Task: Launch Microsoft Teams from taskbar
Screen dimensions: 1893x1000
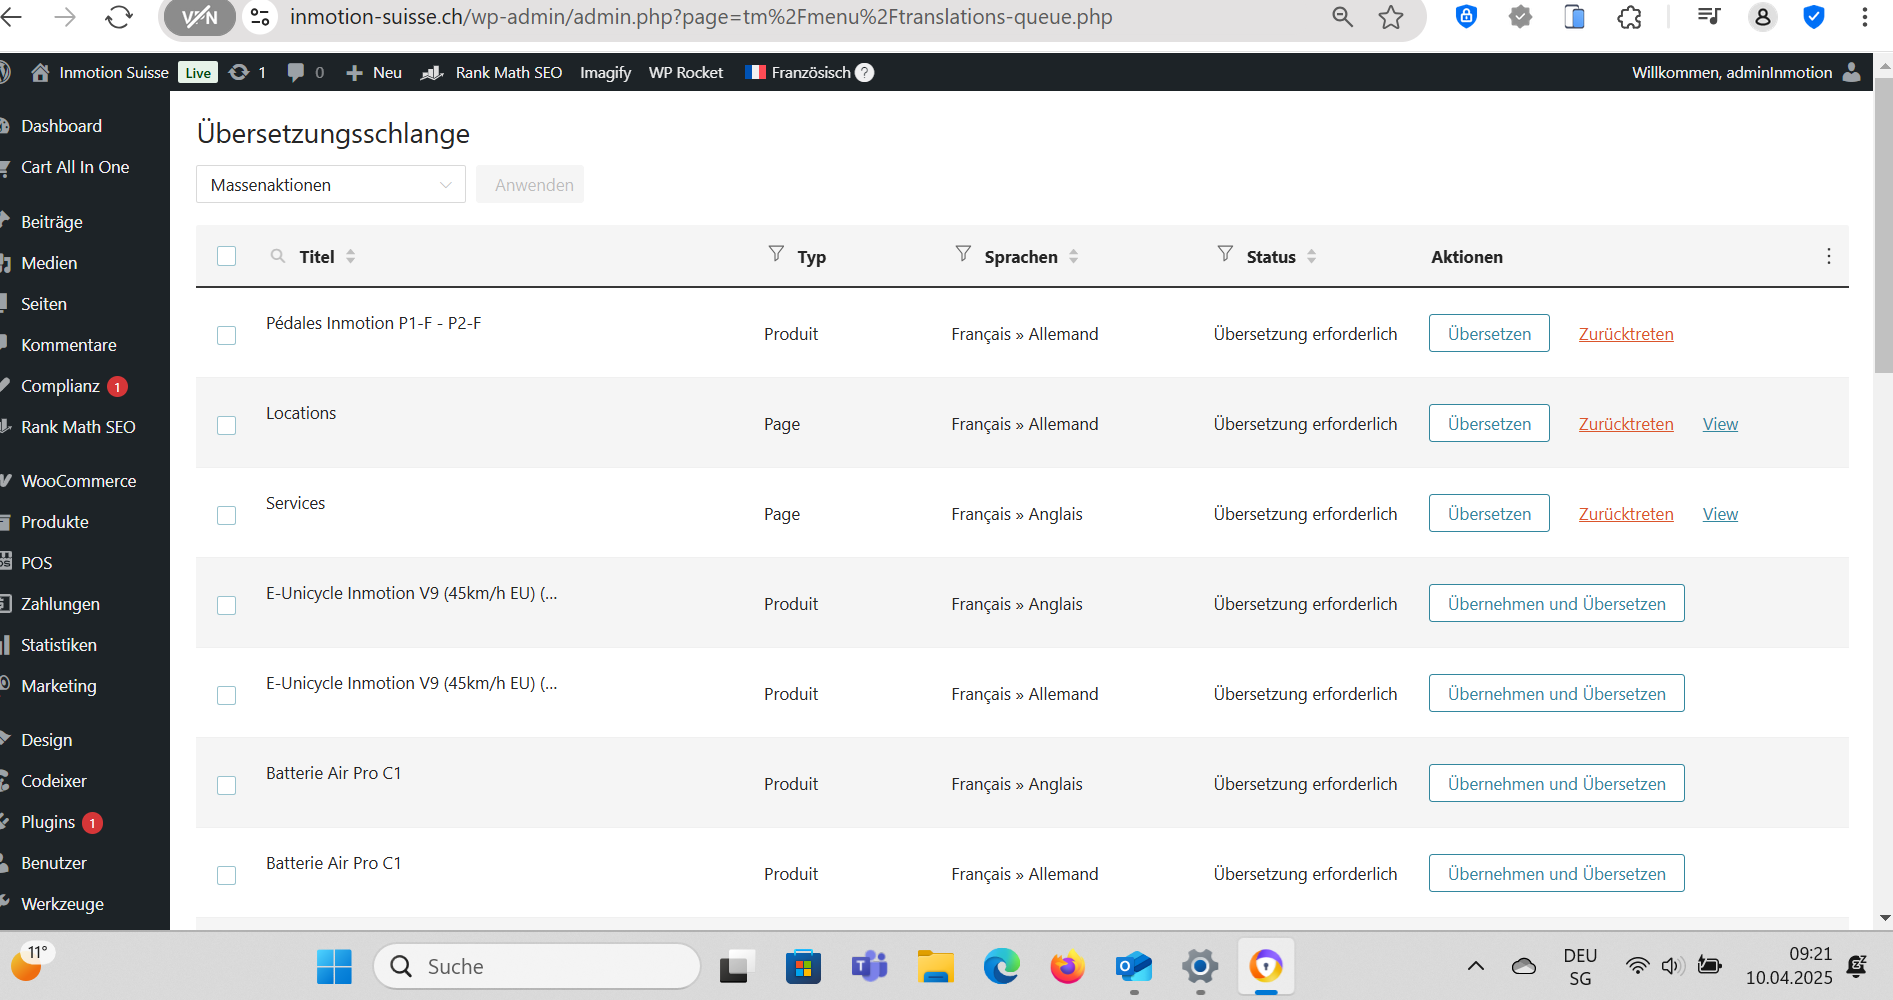Action: pyautogui.click(x=869, y=966)
